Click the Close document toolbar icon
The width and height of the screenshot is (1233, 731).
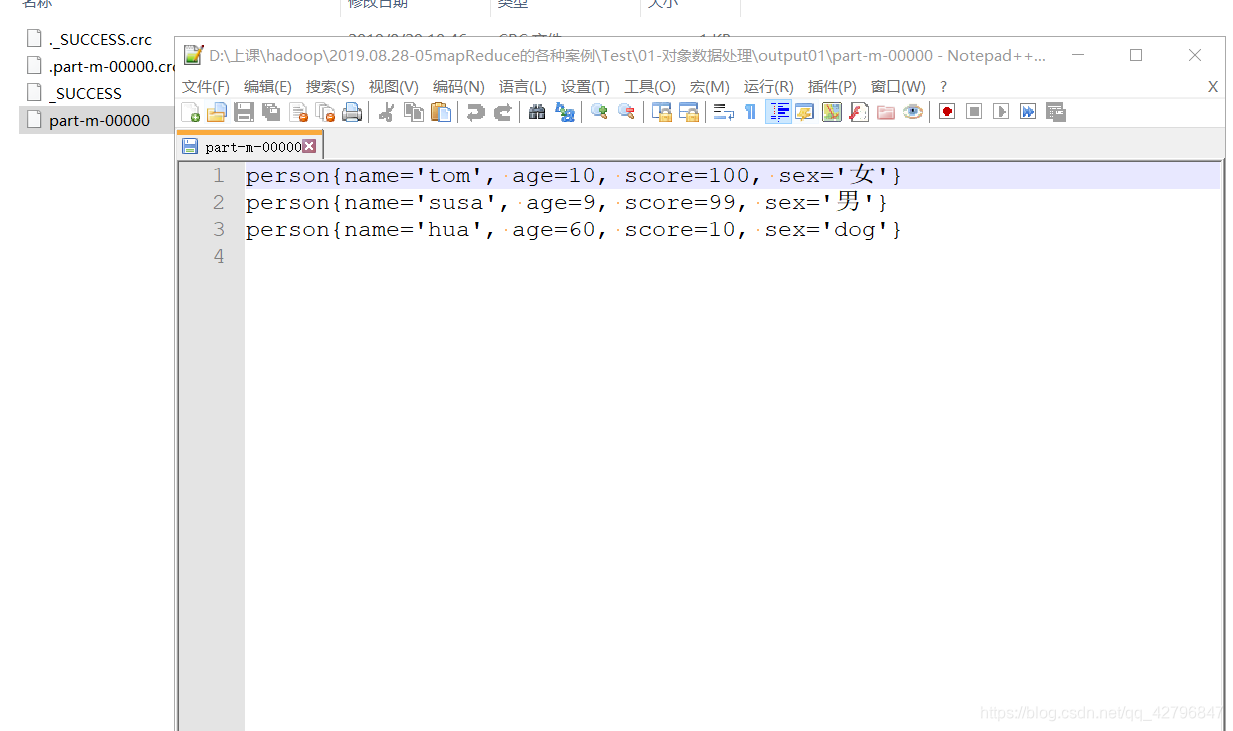(298, 112)
